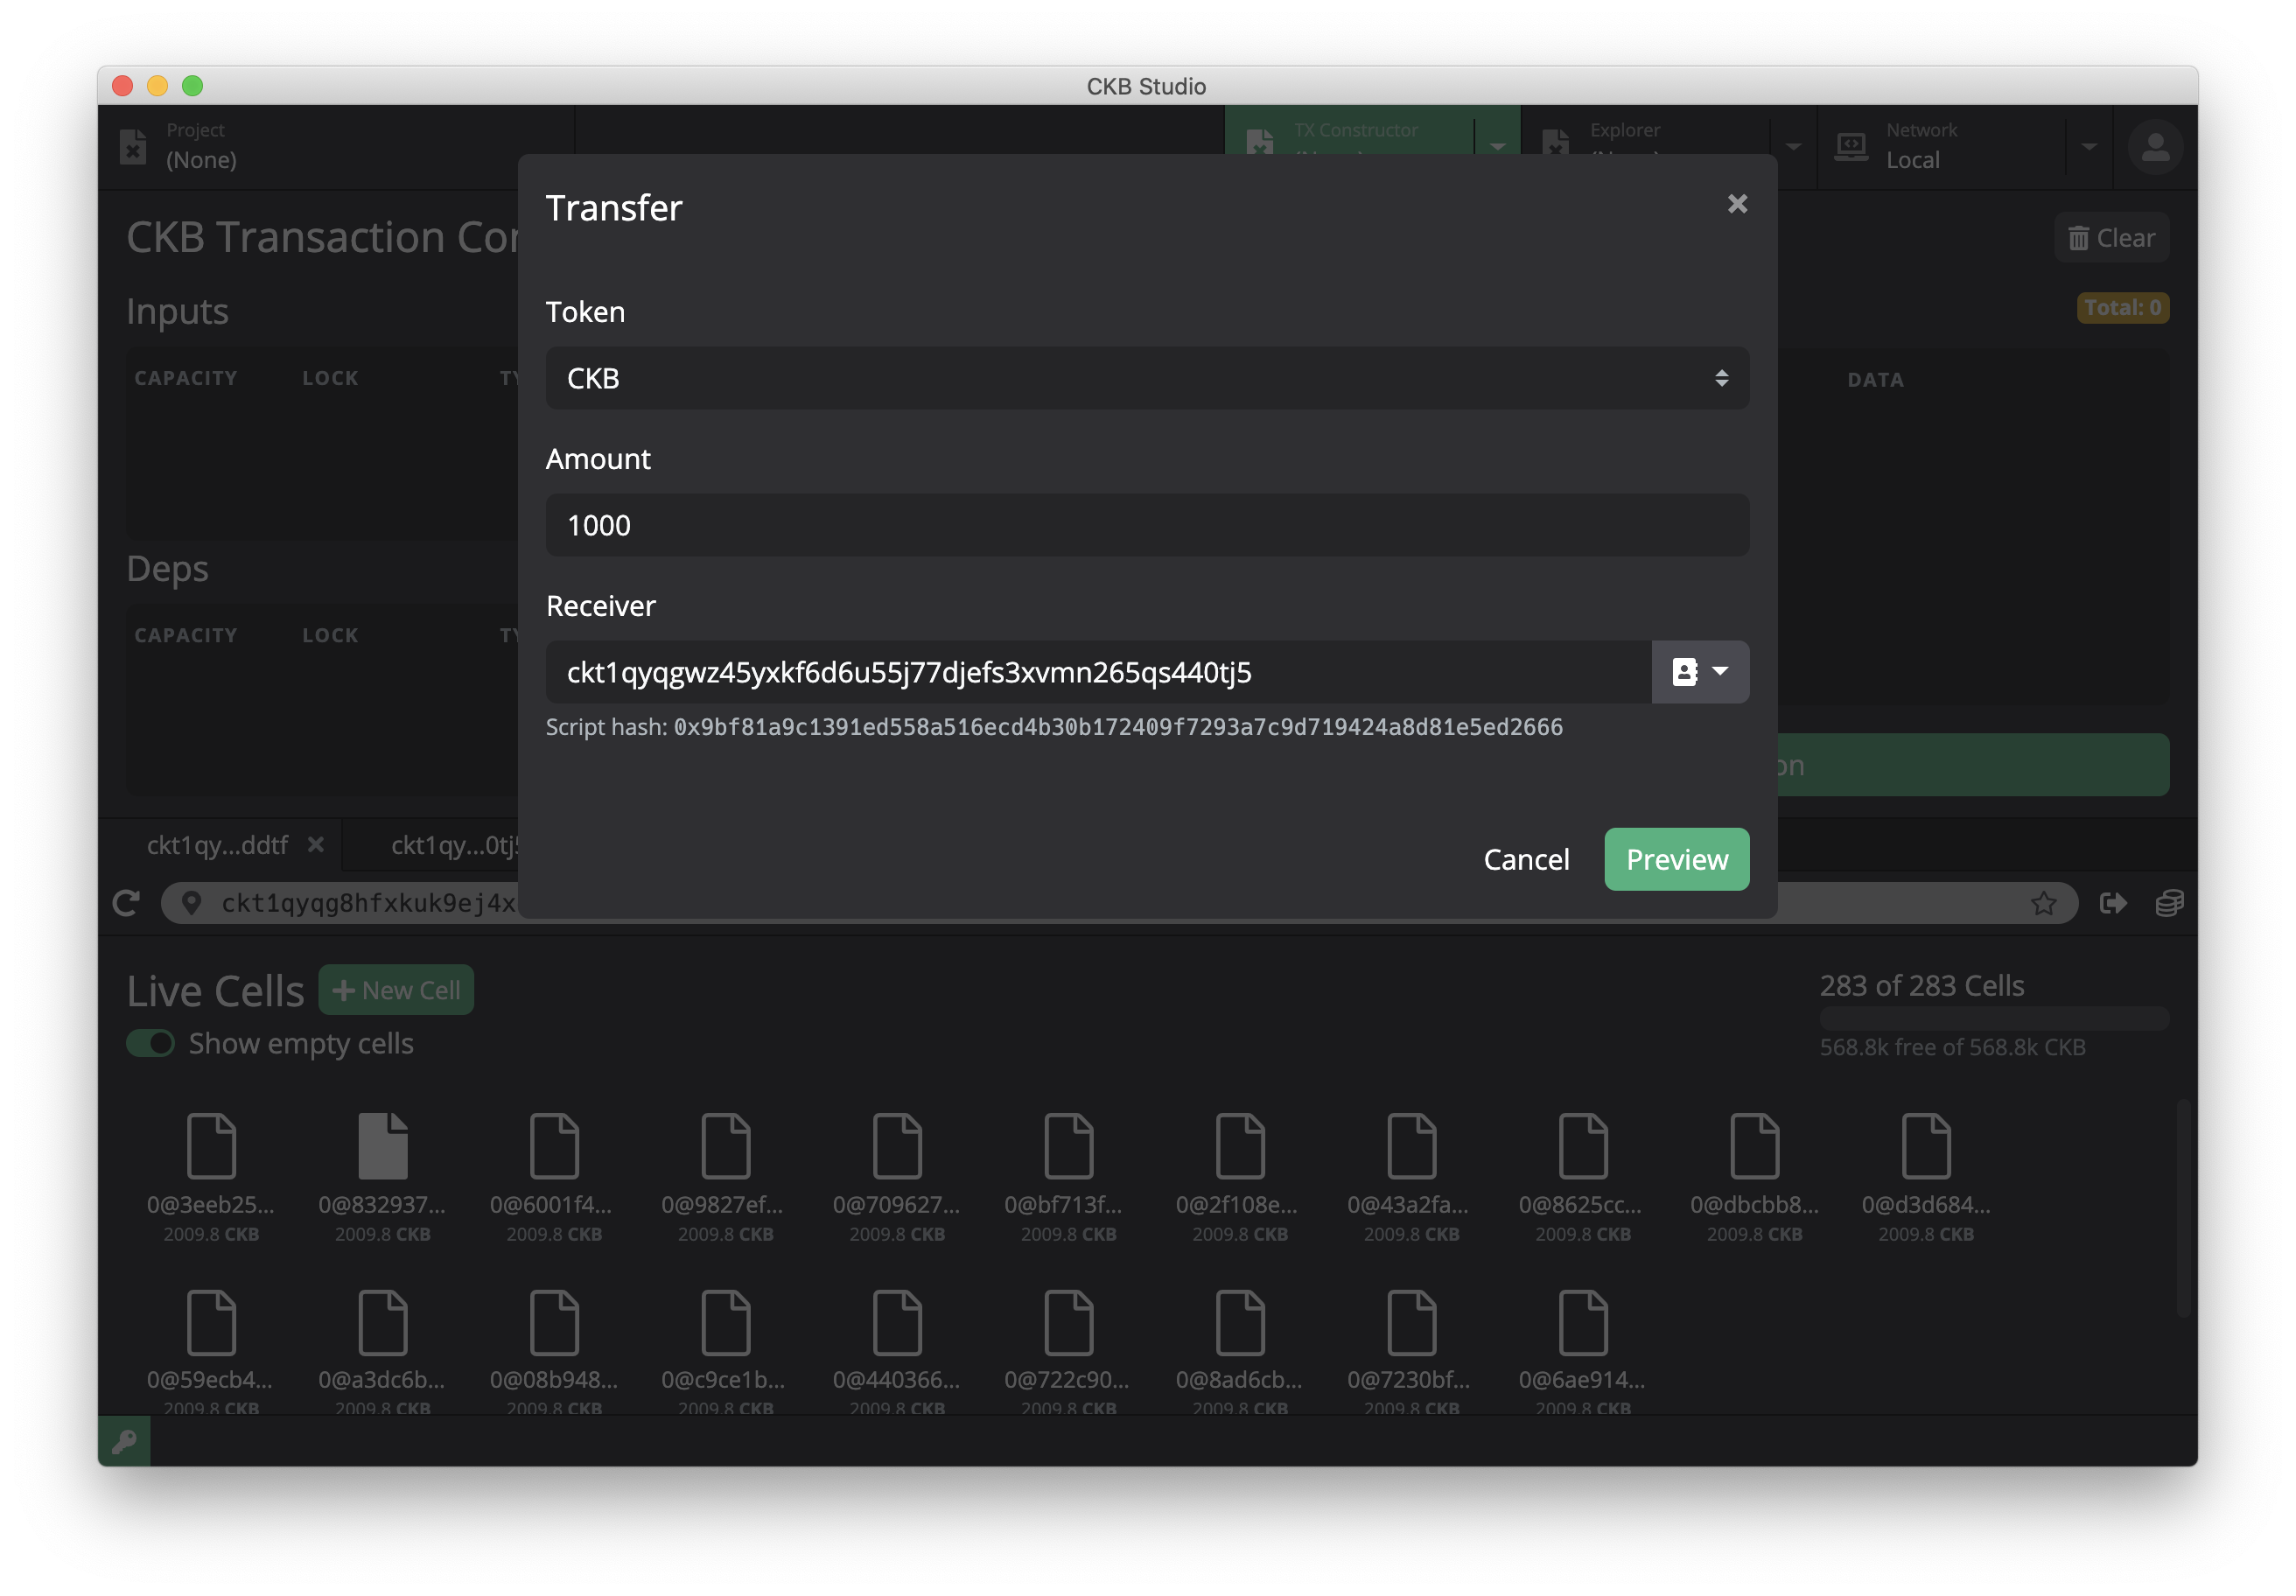Screen dimensions: 2296x1596
Task: Click Cancel in Transfer dialog
Action: [1525, 859]
